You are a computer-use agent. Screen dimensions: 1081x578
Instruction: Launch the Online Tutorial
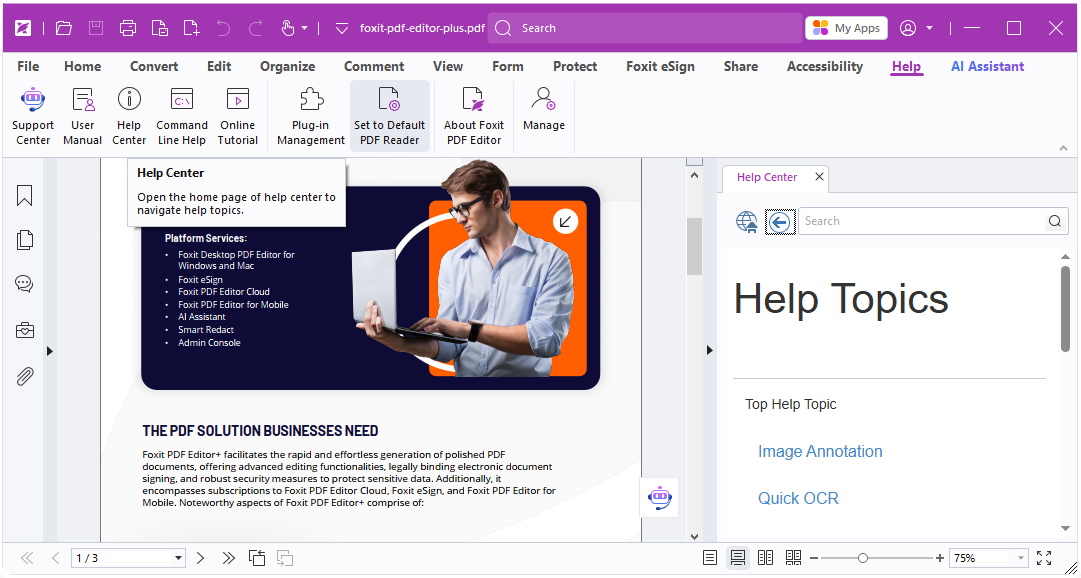(237, 116)
